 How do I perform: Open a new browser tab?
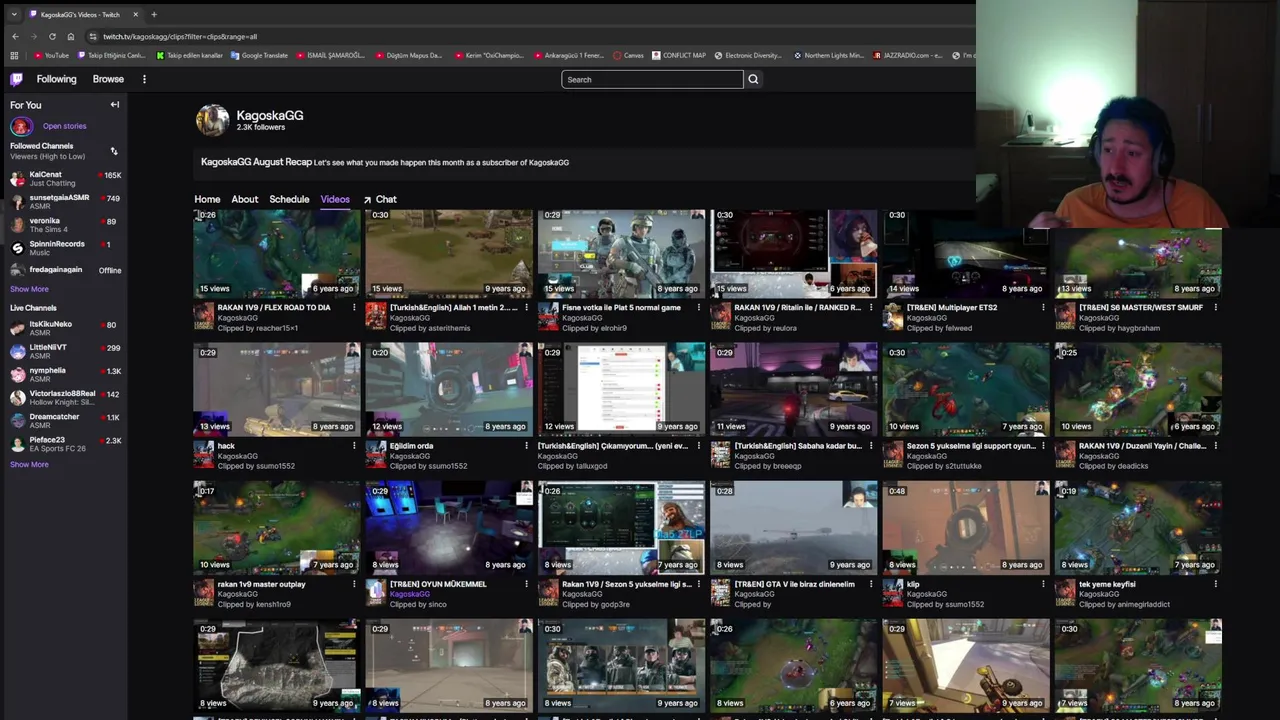tap(154, 14)
